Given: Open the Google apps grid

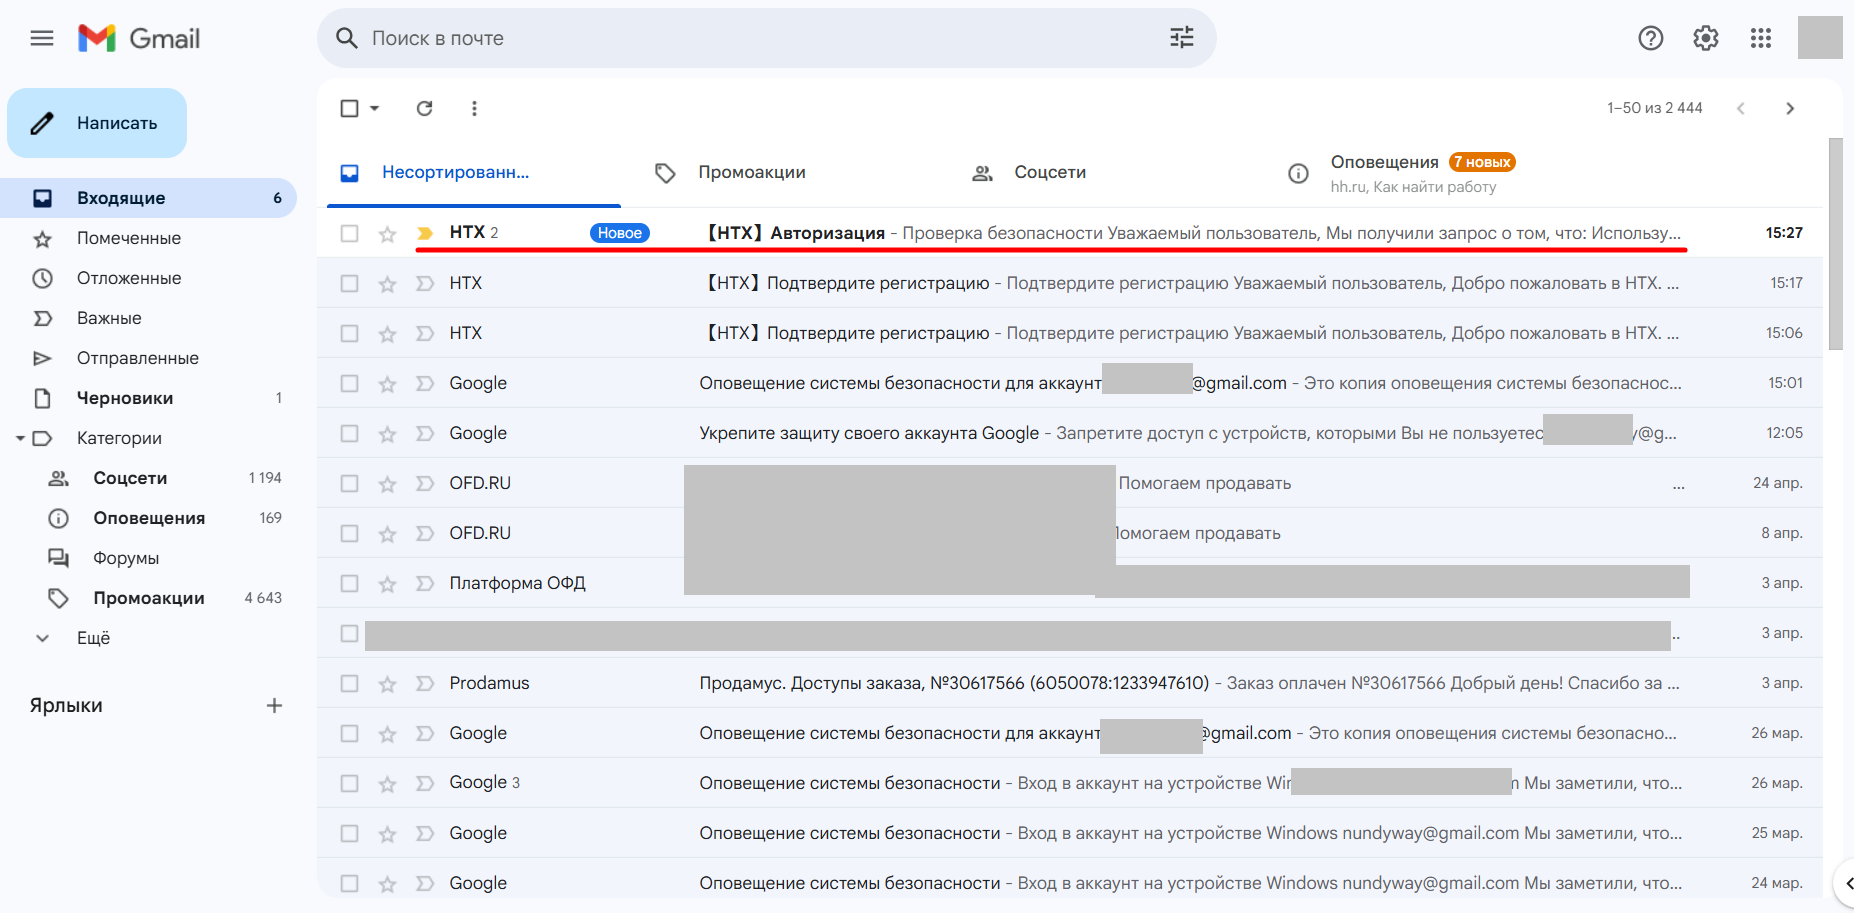Looking at the screenshot, I should click(x=1760, y=38).
